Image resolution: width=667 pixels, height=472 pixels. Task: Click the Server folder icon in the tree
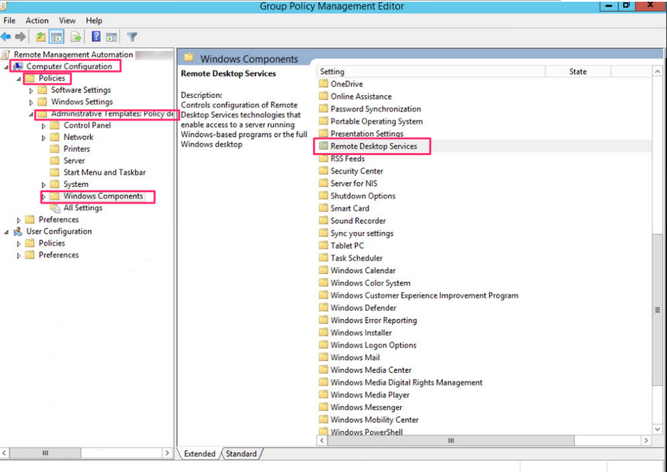click(x=54, y=161)
